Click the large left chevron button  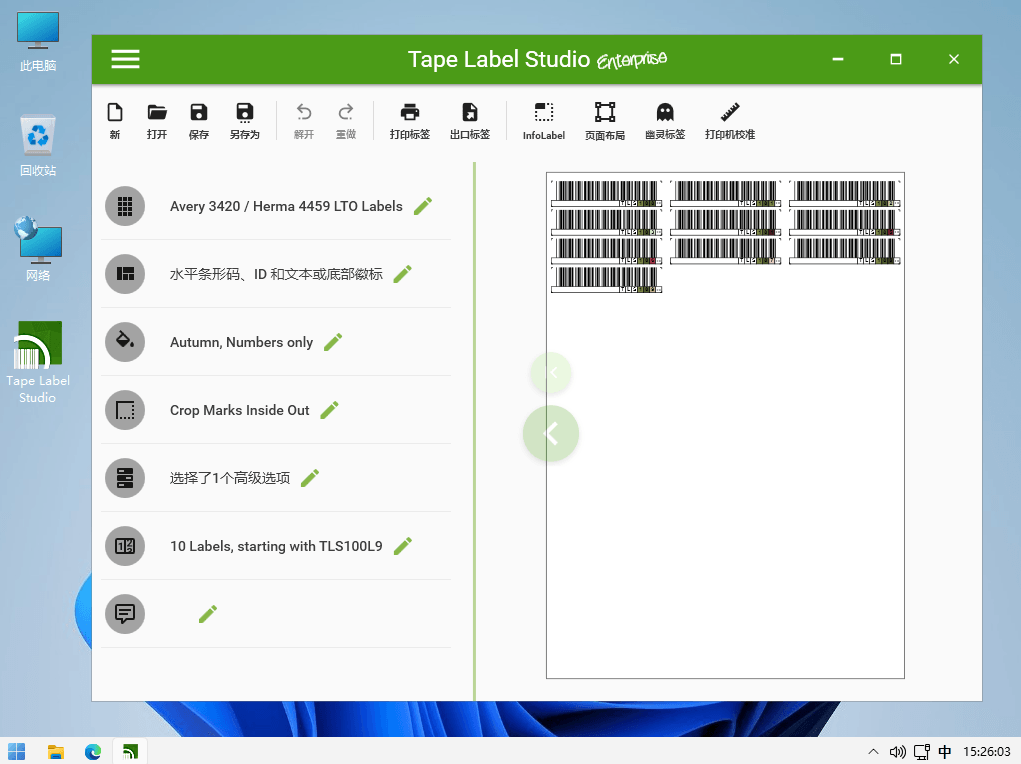[551, 434]
